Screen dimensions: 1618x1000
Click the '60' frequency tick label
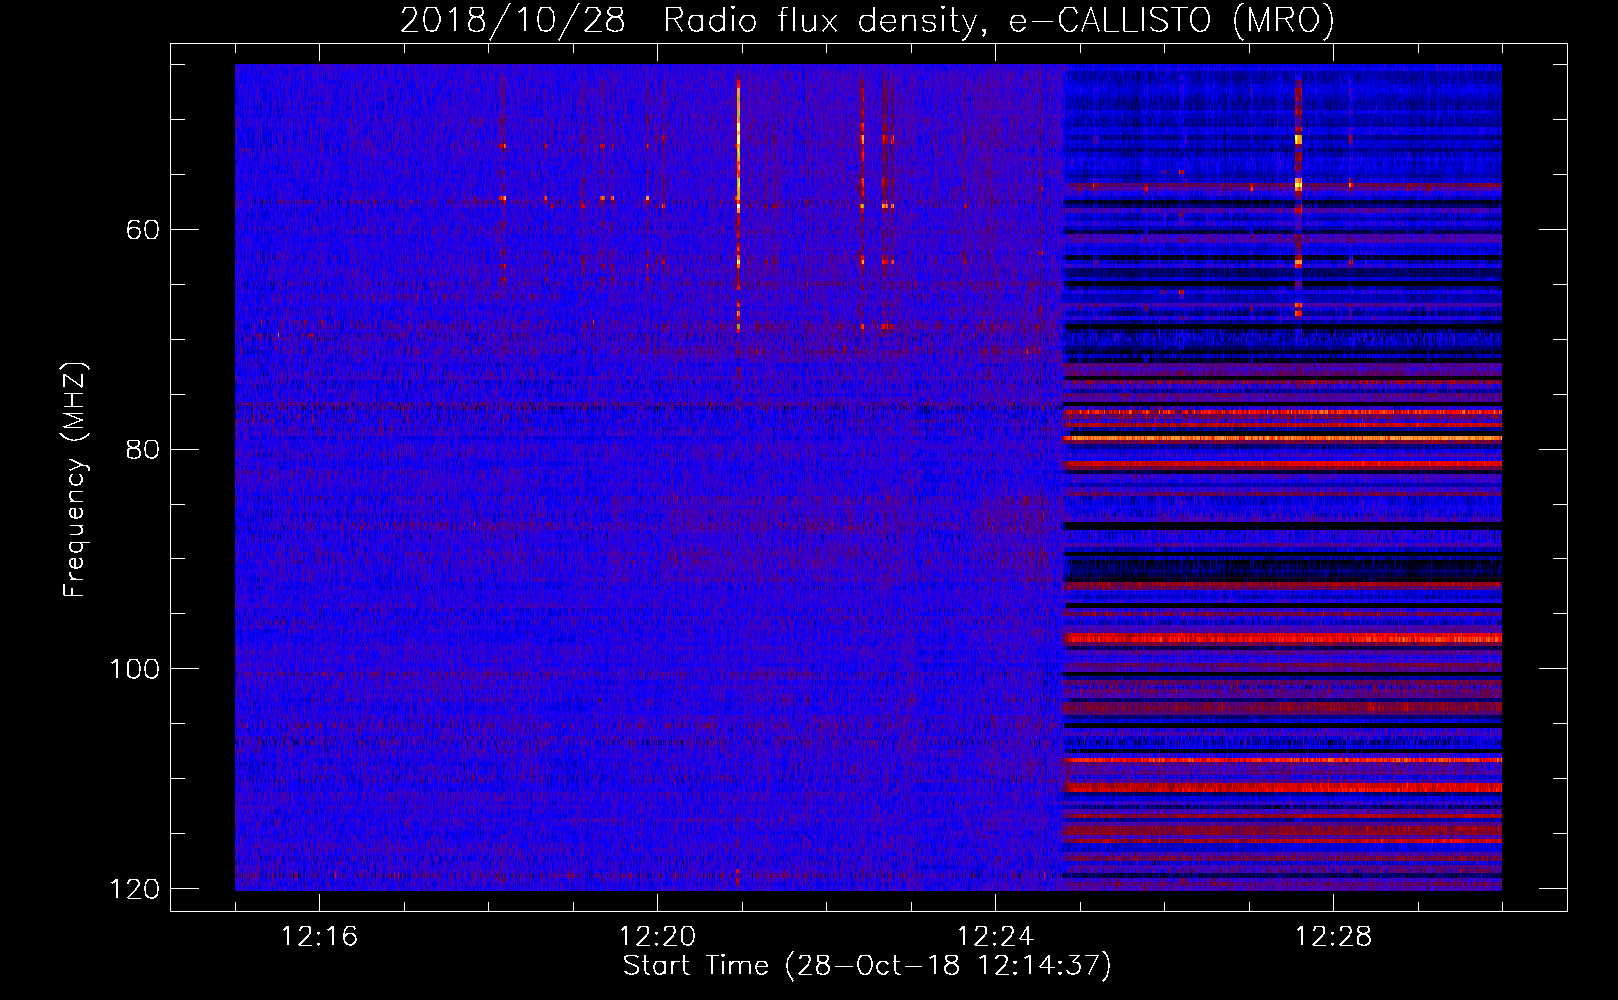[143, 230]
